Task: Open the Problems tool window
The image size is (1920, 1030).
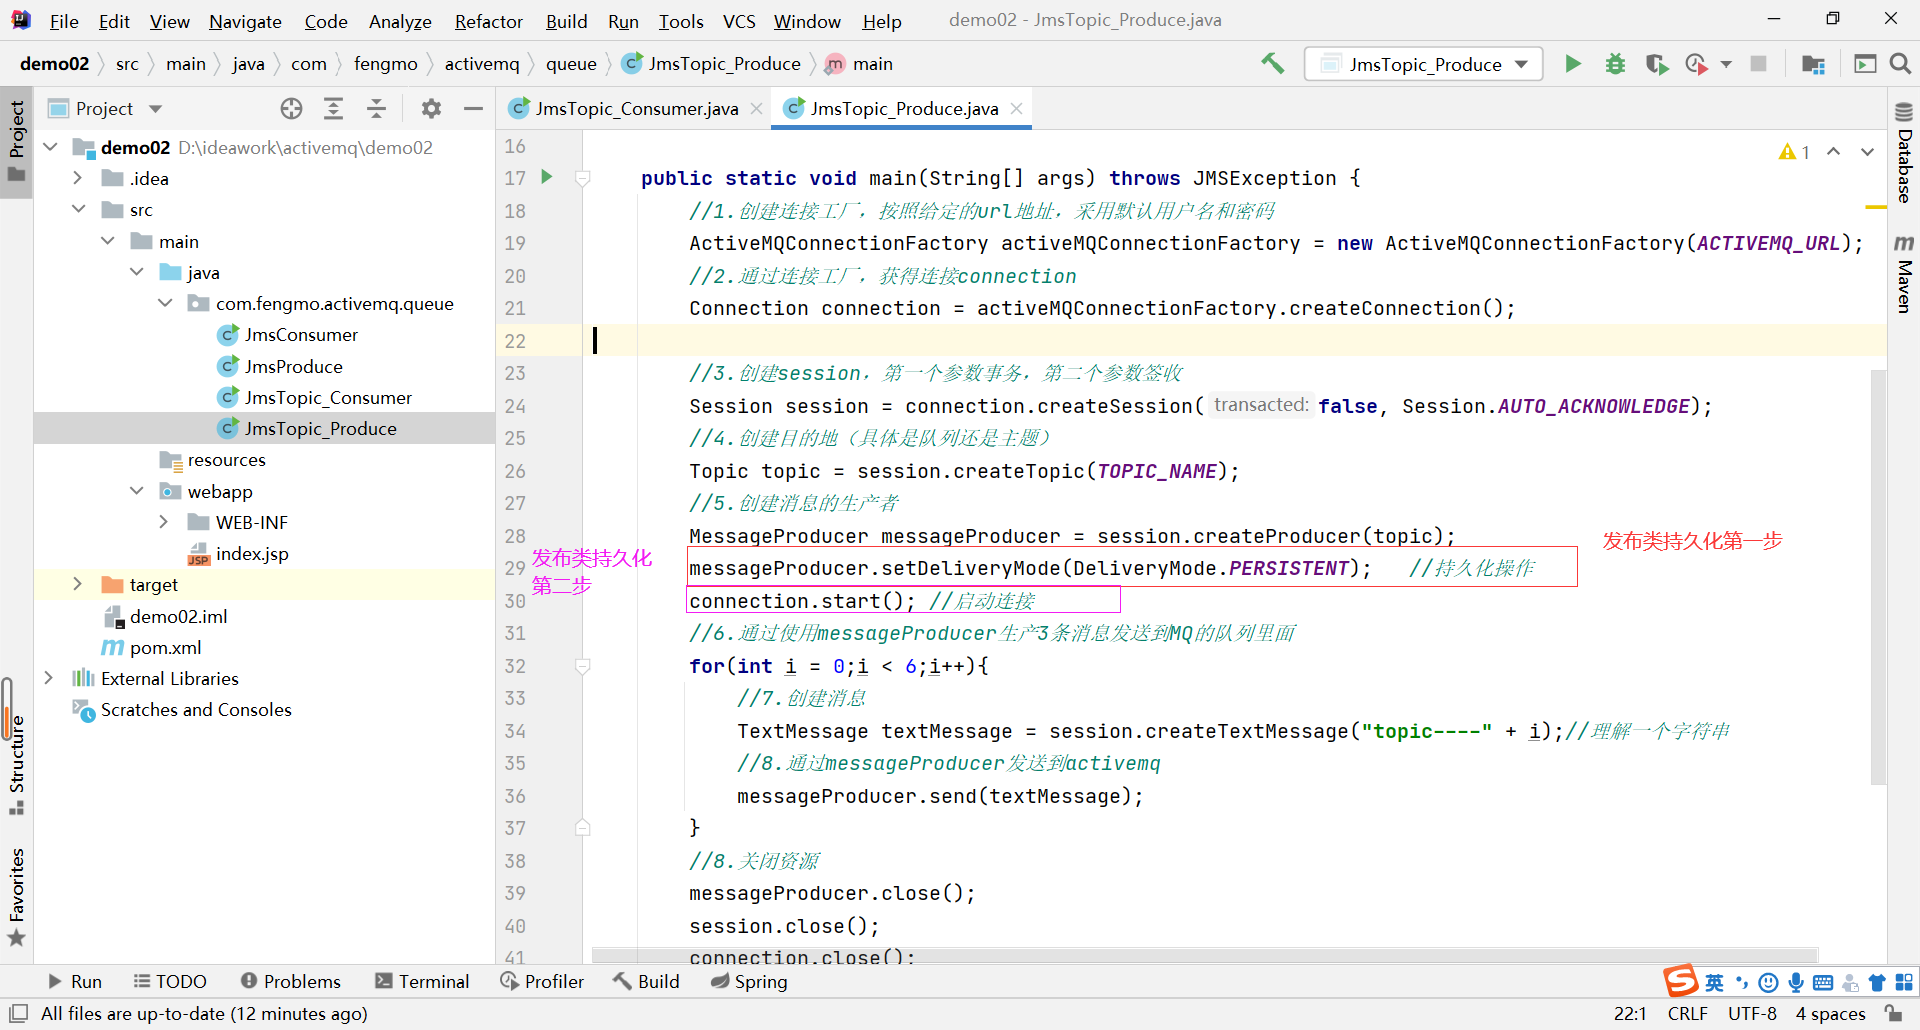Action: [x=290, y=981]
